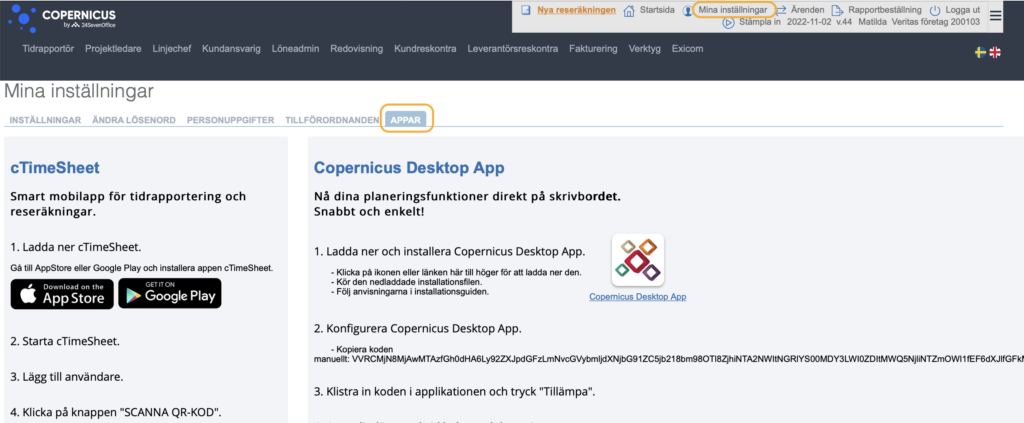Open the Redovisning menu
The height and width of the screenshot is (423, 1024).
[x=357, y=48]
